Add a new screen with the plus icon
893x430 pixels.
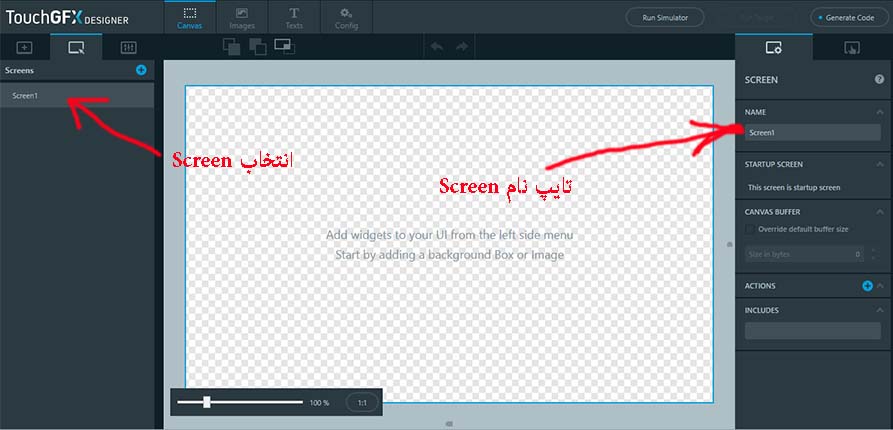pyautogui.click(x=141, y=70)
